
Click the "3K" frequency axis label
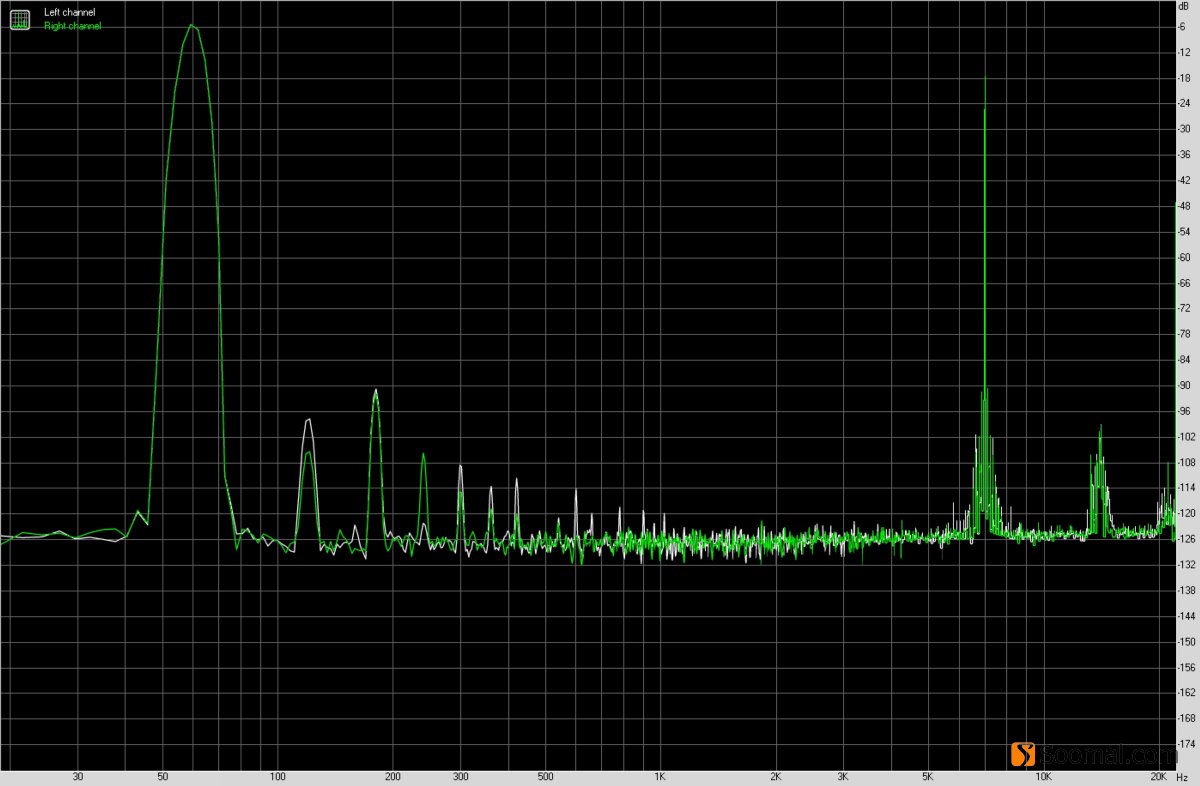(x=843, y=777)
